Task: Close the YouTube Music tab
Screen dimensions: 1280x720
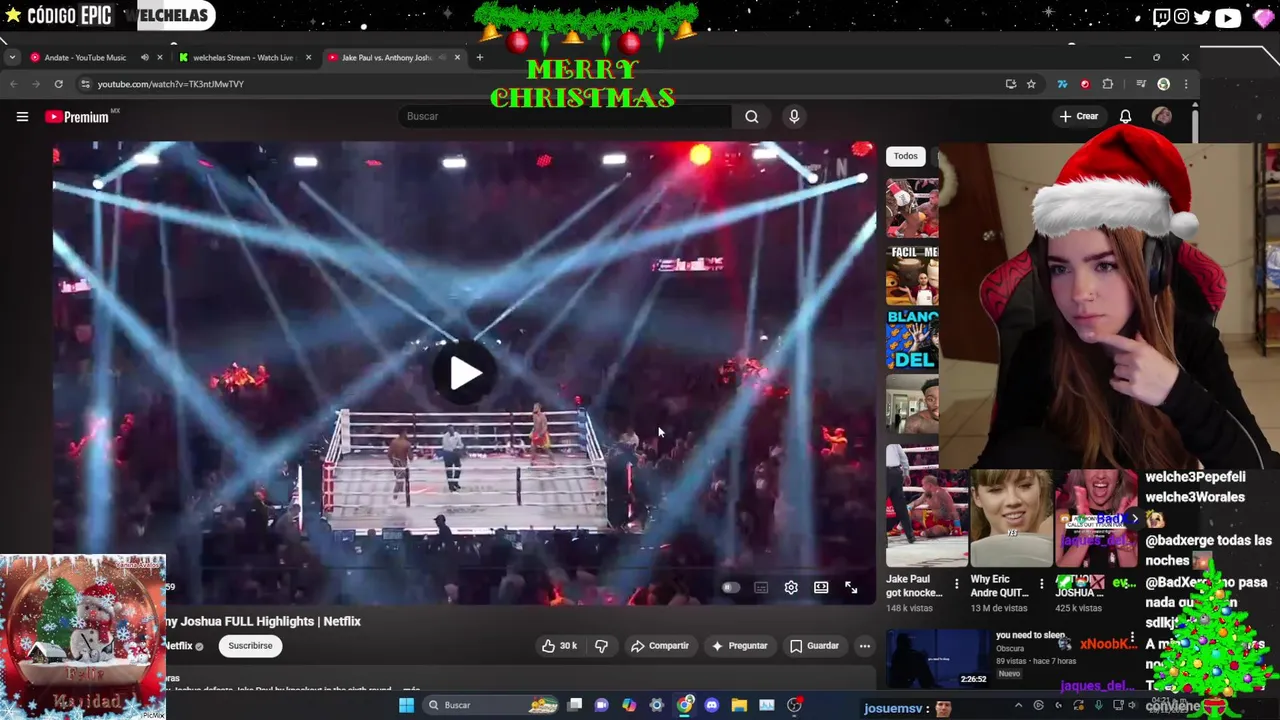Action: 159,58
